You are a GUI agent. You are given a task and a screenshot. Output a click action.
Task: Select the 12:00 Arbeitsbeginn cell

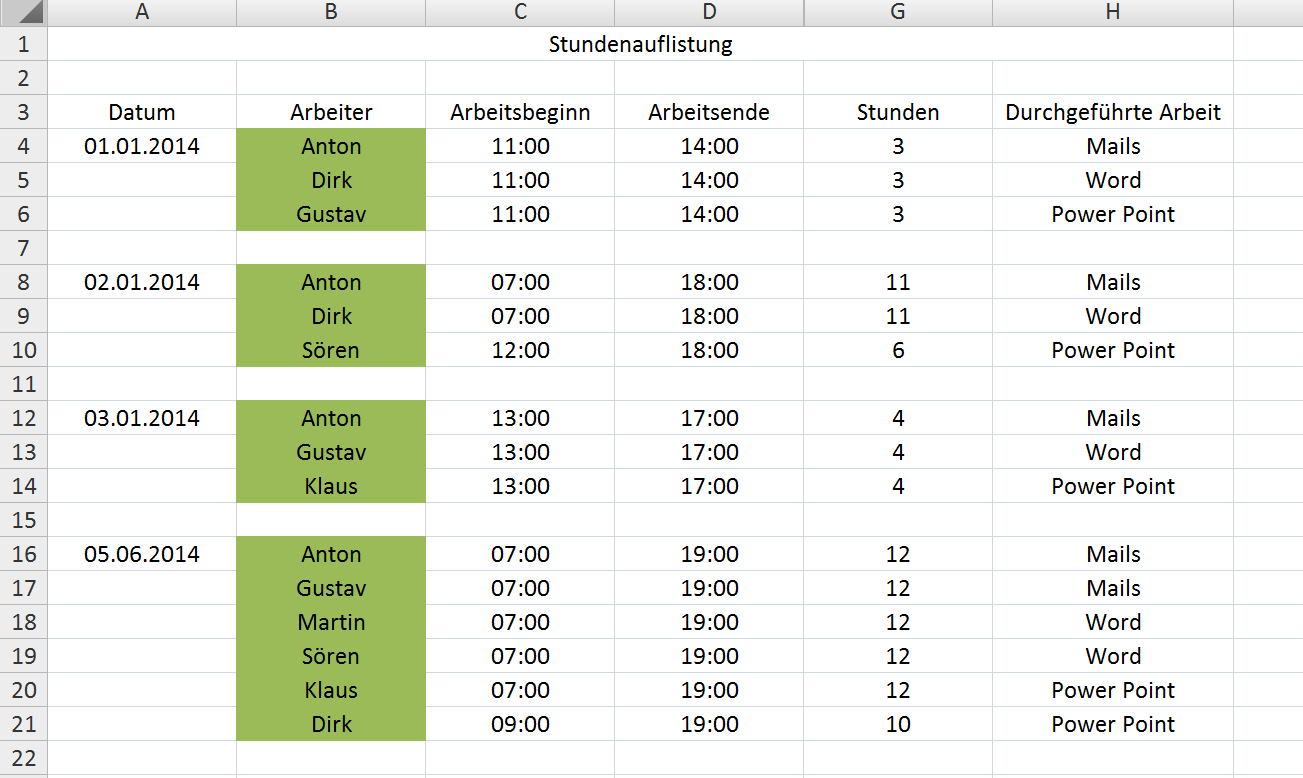(x=520, y=350)
